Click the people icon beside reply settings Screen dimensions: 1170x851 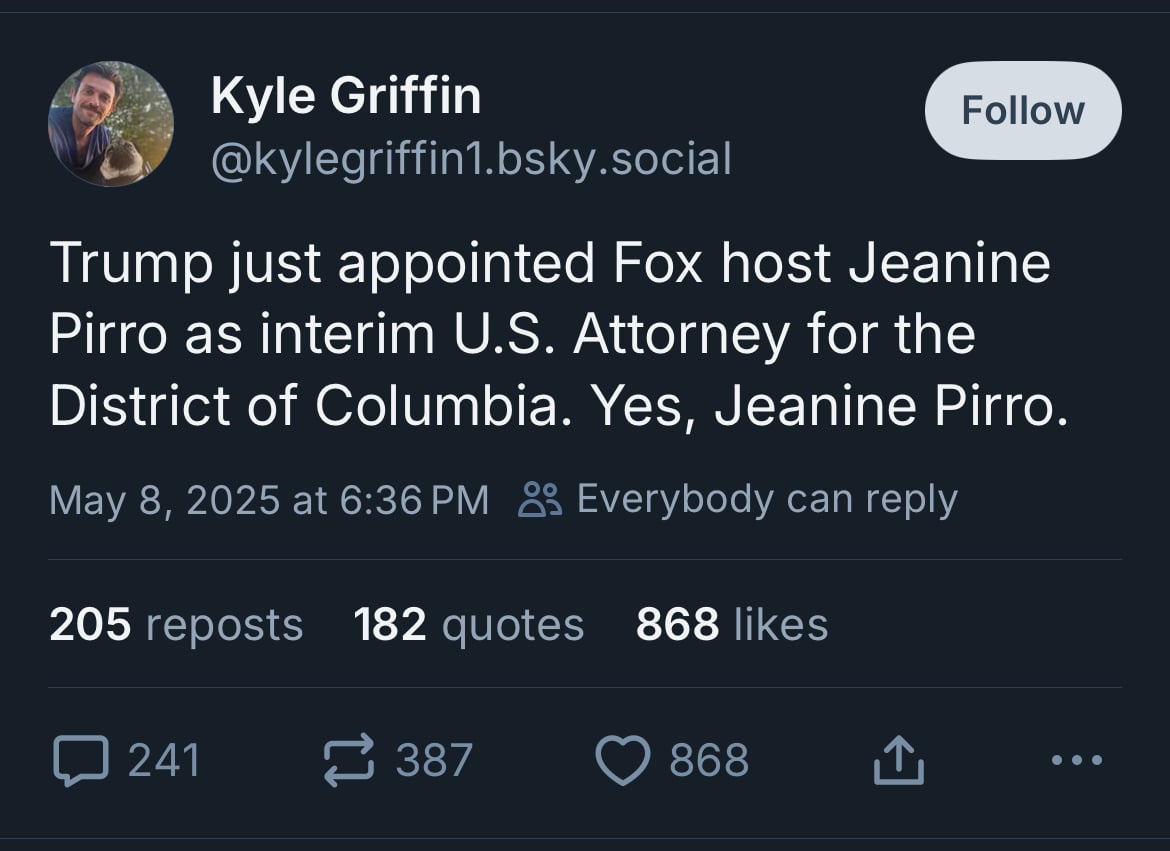[x=541, y=498]
